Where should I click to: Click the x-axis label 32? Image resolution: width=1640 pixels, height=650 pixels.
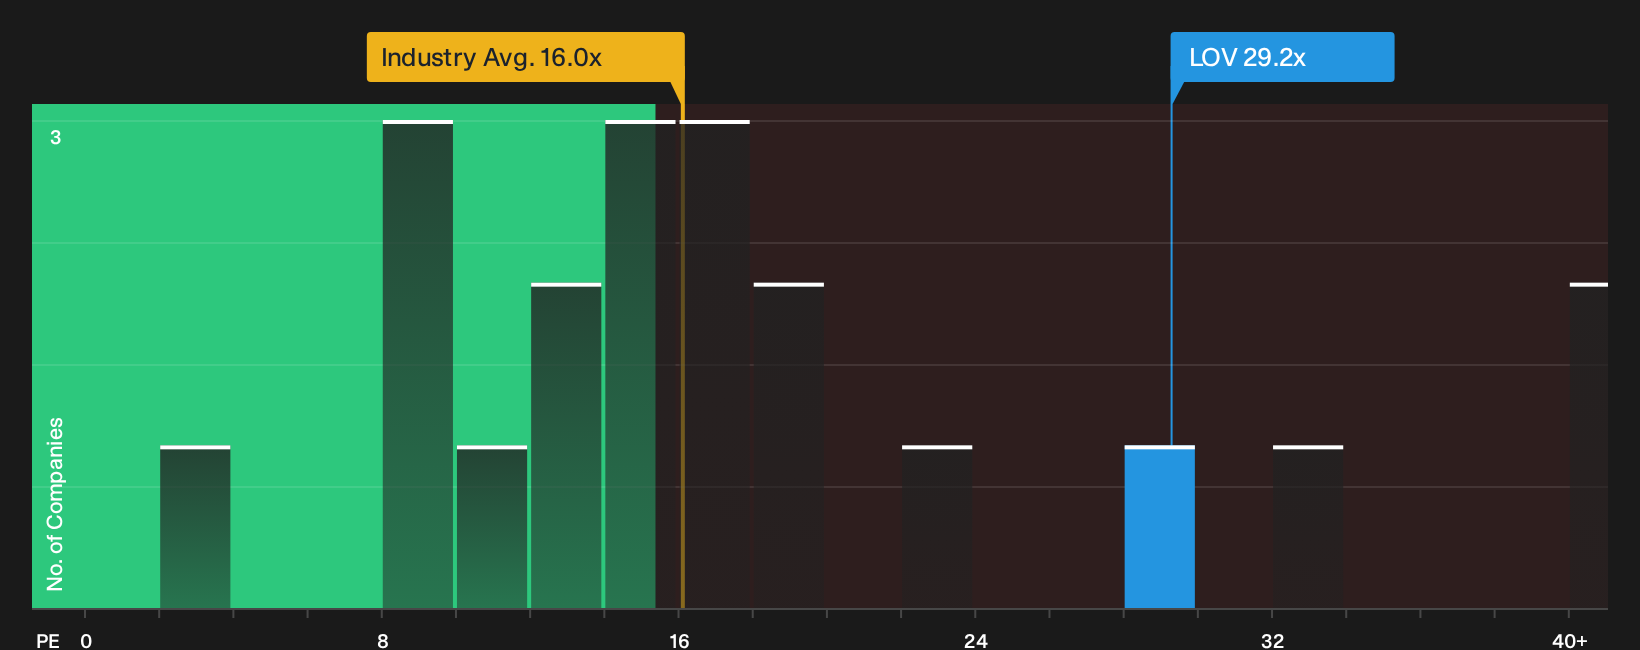point(1272,640)
